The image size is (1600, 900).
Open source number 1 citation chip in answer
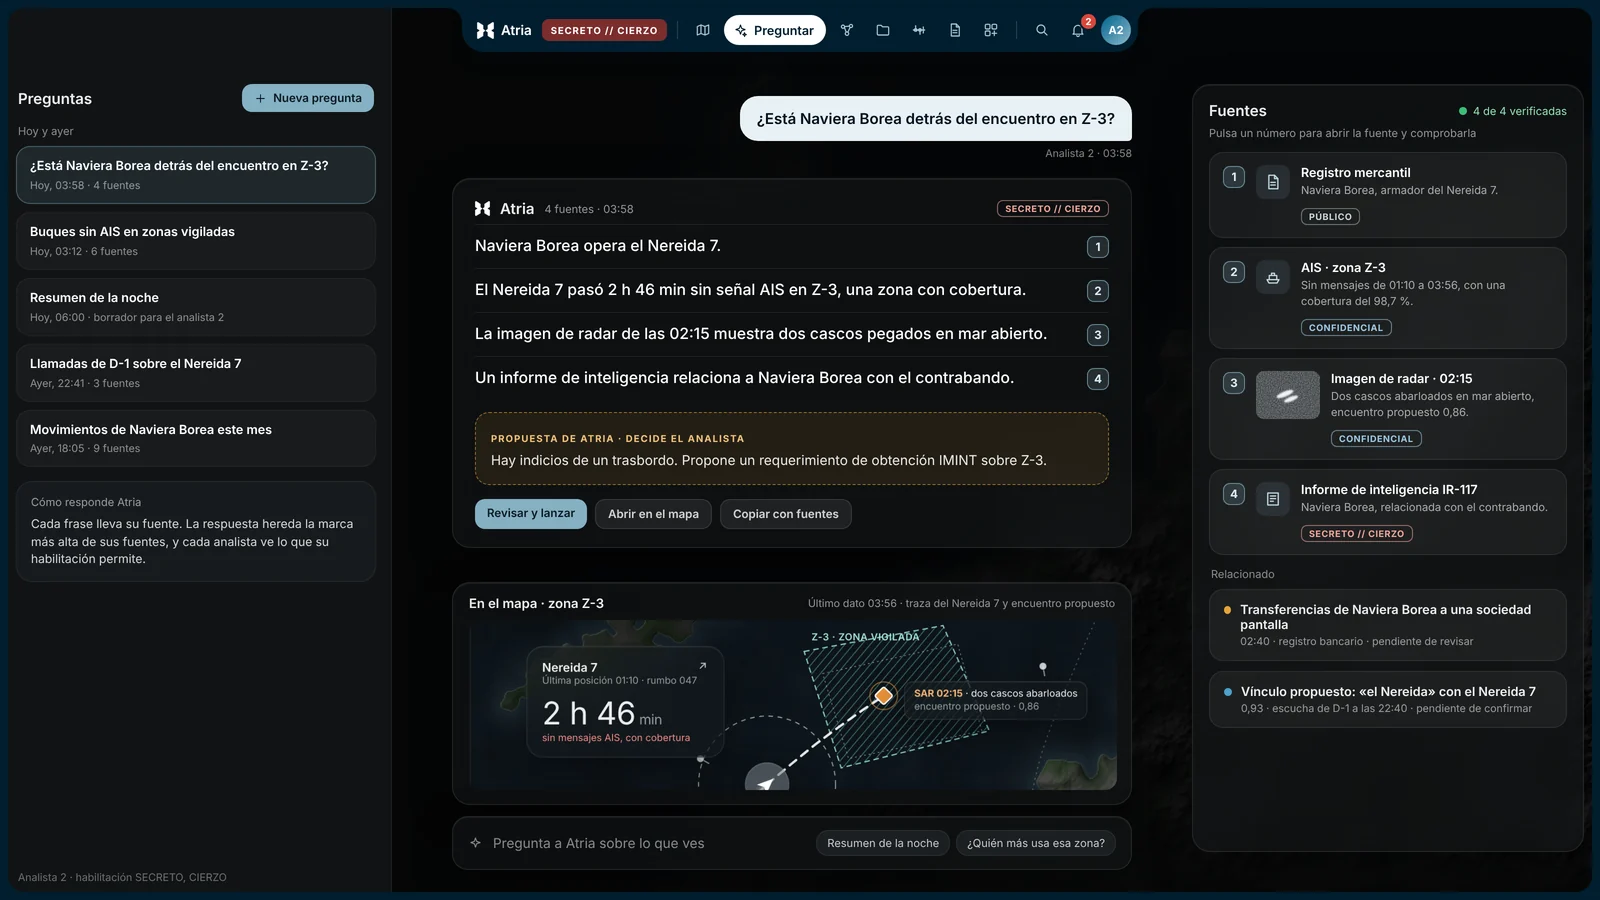click(1098, 247)
